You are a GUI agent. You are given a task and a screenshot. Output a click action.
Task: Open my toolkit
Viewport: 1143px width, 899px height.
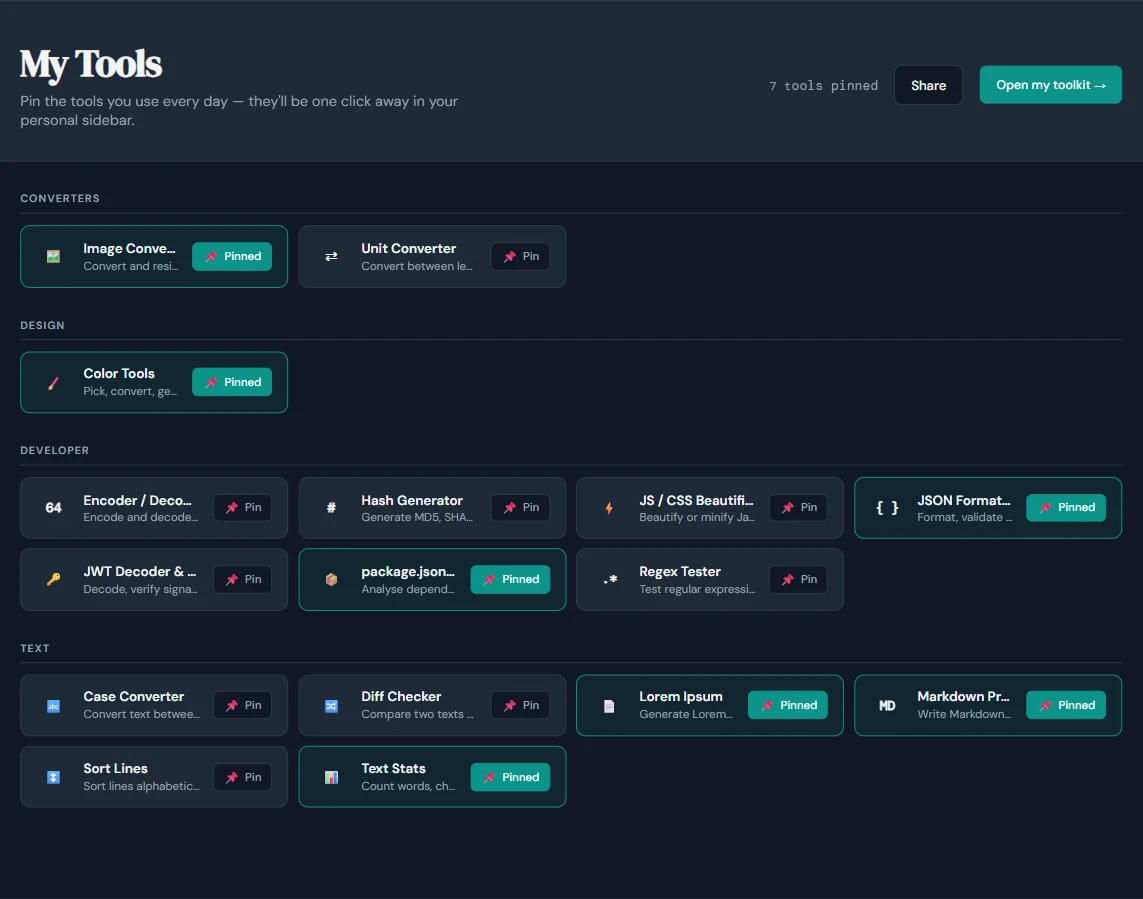pyautogui.click(x=1050, y=85)
